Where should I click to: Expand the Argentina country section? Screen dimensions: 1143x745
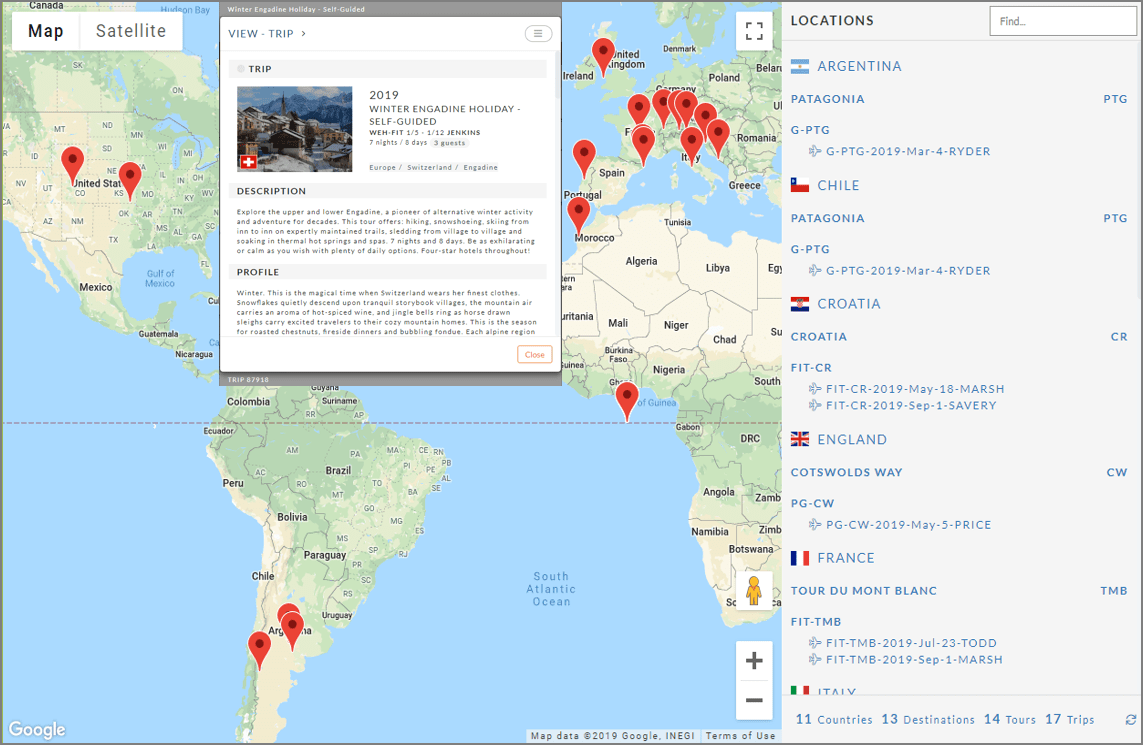tap(859, 66)
